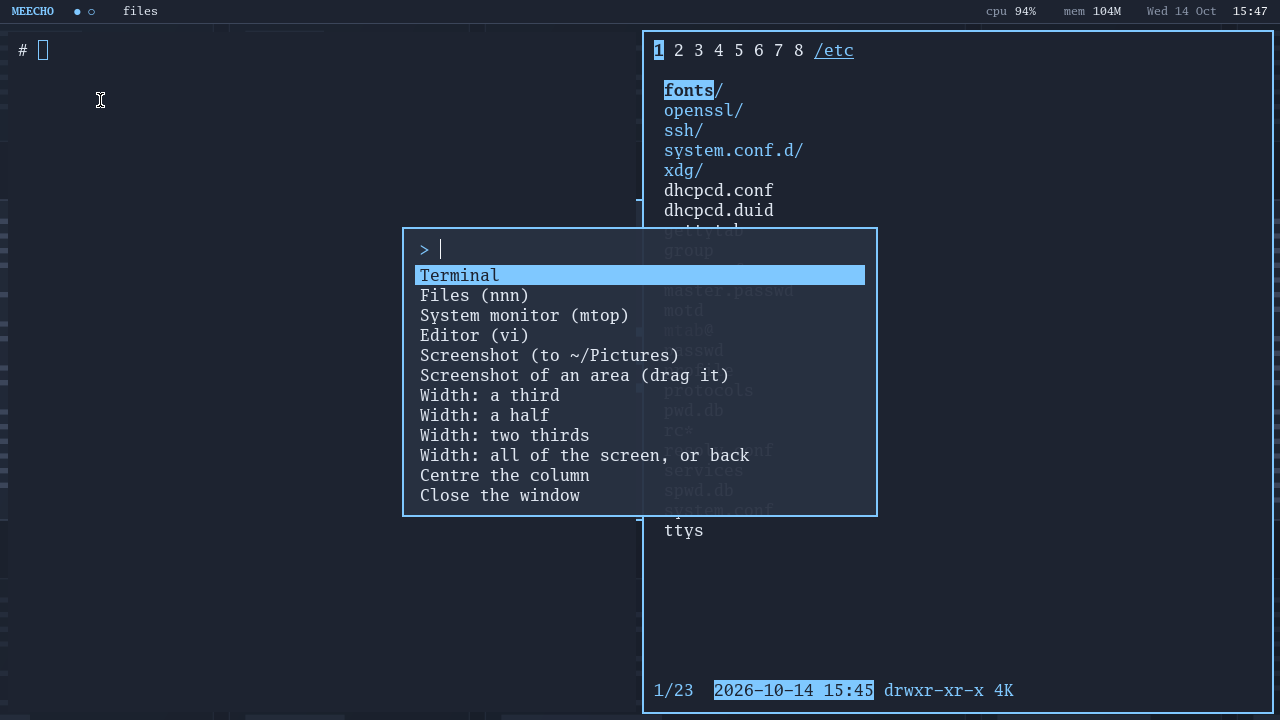Open the system.conf.d/ directory
The height and width of the screenshot is (720, 1280).
point(734,151)
